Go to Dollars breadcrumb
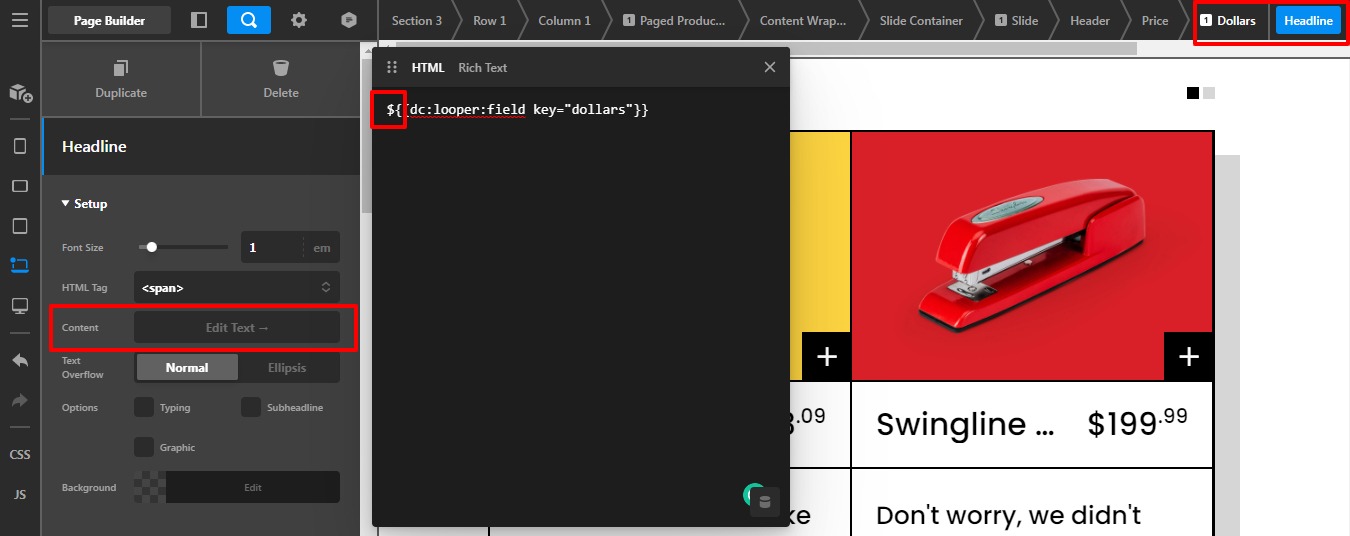Screen dimensions: 1350x536 (x=1228, y=20)
